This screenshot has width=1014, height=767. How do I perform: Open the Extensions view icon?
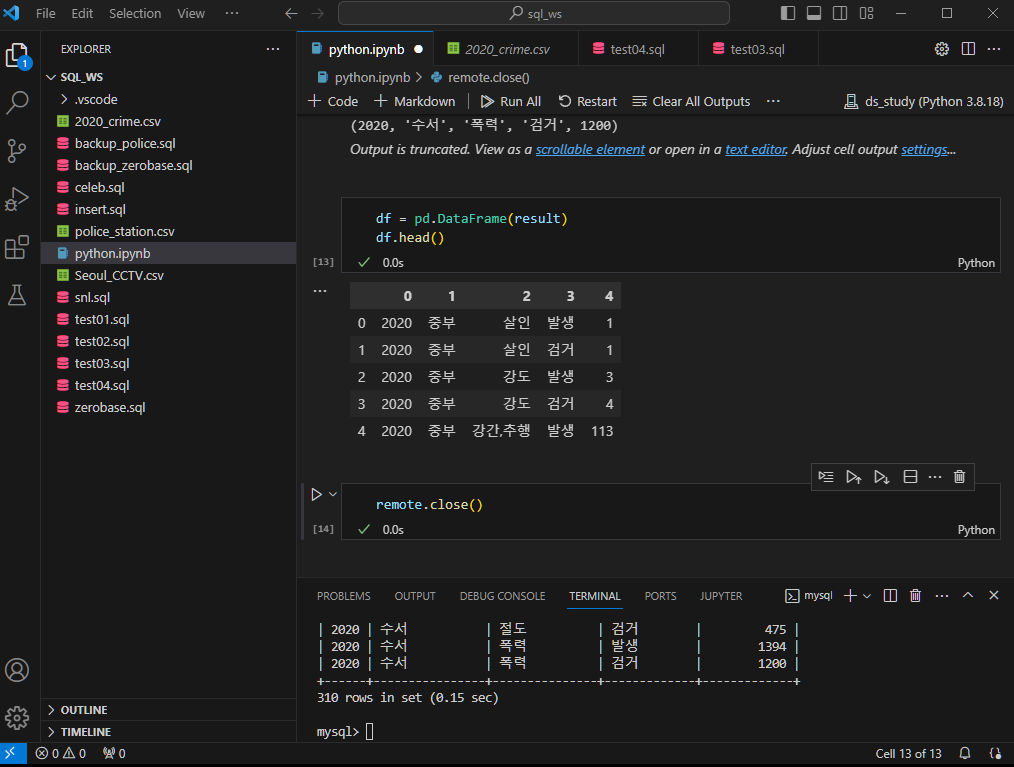click(x=17, y=247)
